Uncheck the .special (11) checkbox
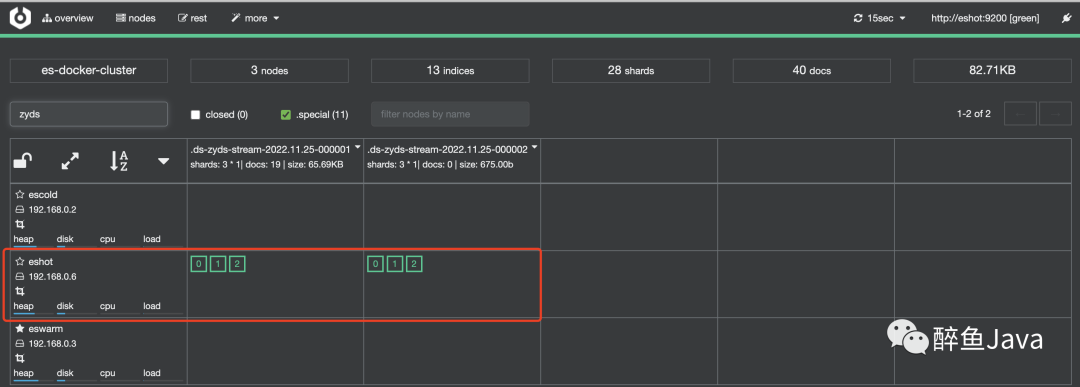This screenshot has width=1080, height=387. coord(286,115)
